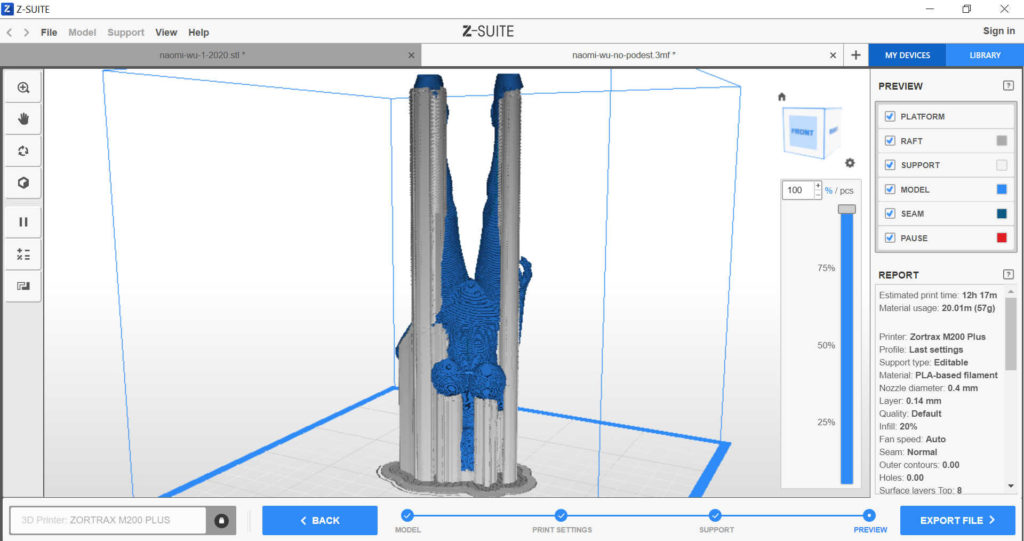This screenshot has width=1024, height=541.
Task: Click the Estimated print time text
Action: tap(938, 295)
